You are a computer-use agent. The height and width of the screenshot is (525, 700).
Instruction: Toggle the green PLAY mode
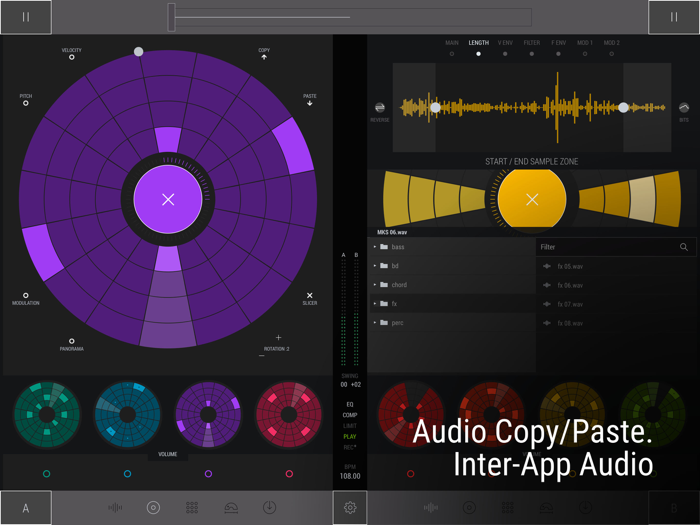pyautogui.click(x=350, y=437)
